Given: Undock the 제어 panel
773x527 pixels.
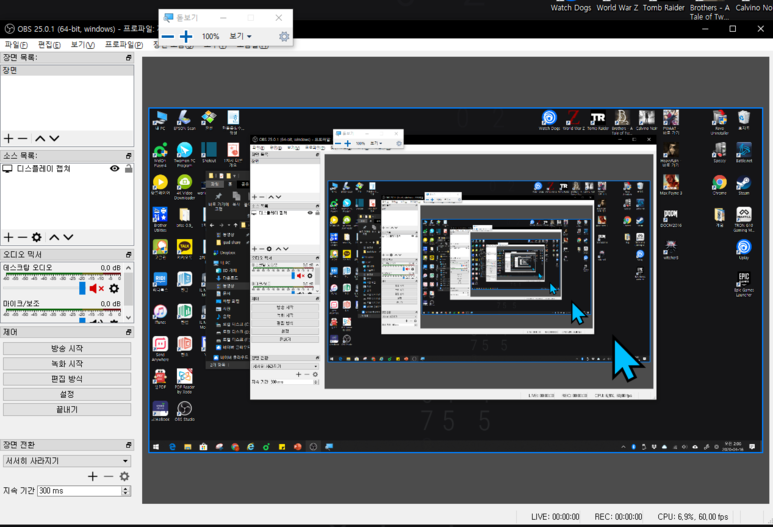Looking at the screenshot, I should [129, 332].
